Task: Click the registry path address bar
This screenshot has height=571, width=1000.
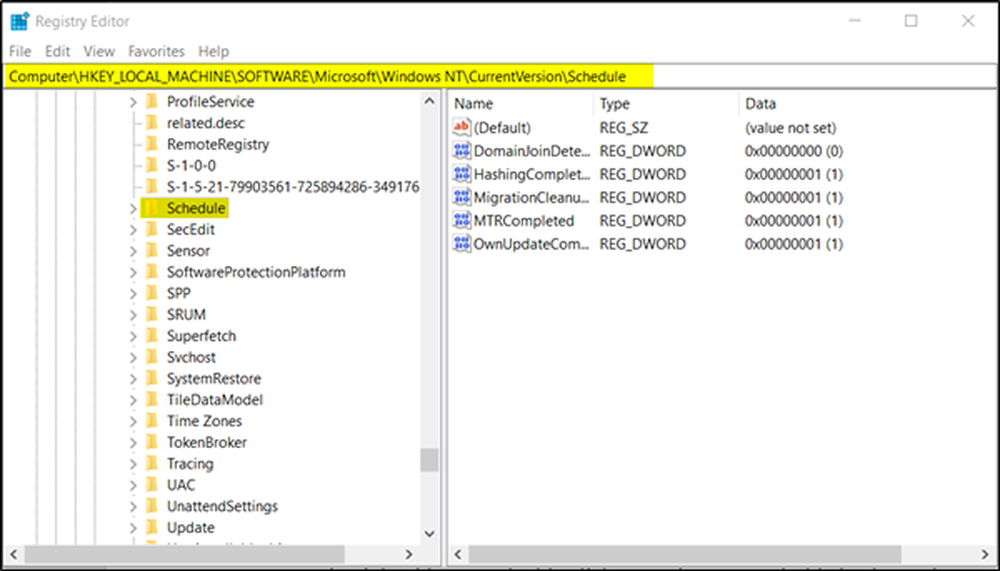Action: (500, 76)
